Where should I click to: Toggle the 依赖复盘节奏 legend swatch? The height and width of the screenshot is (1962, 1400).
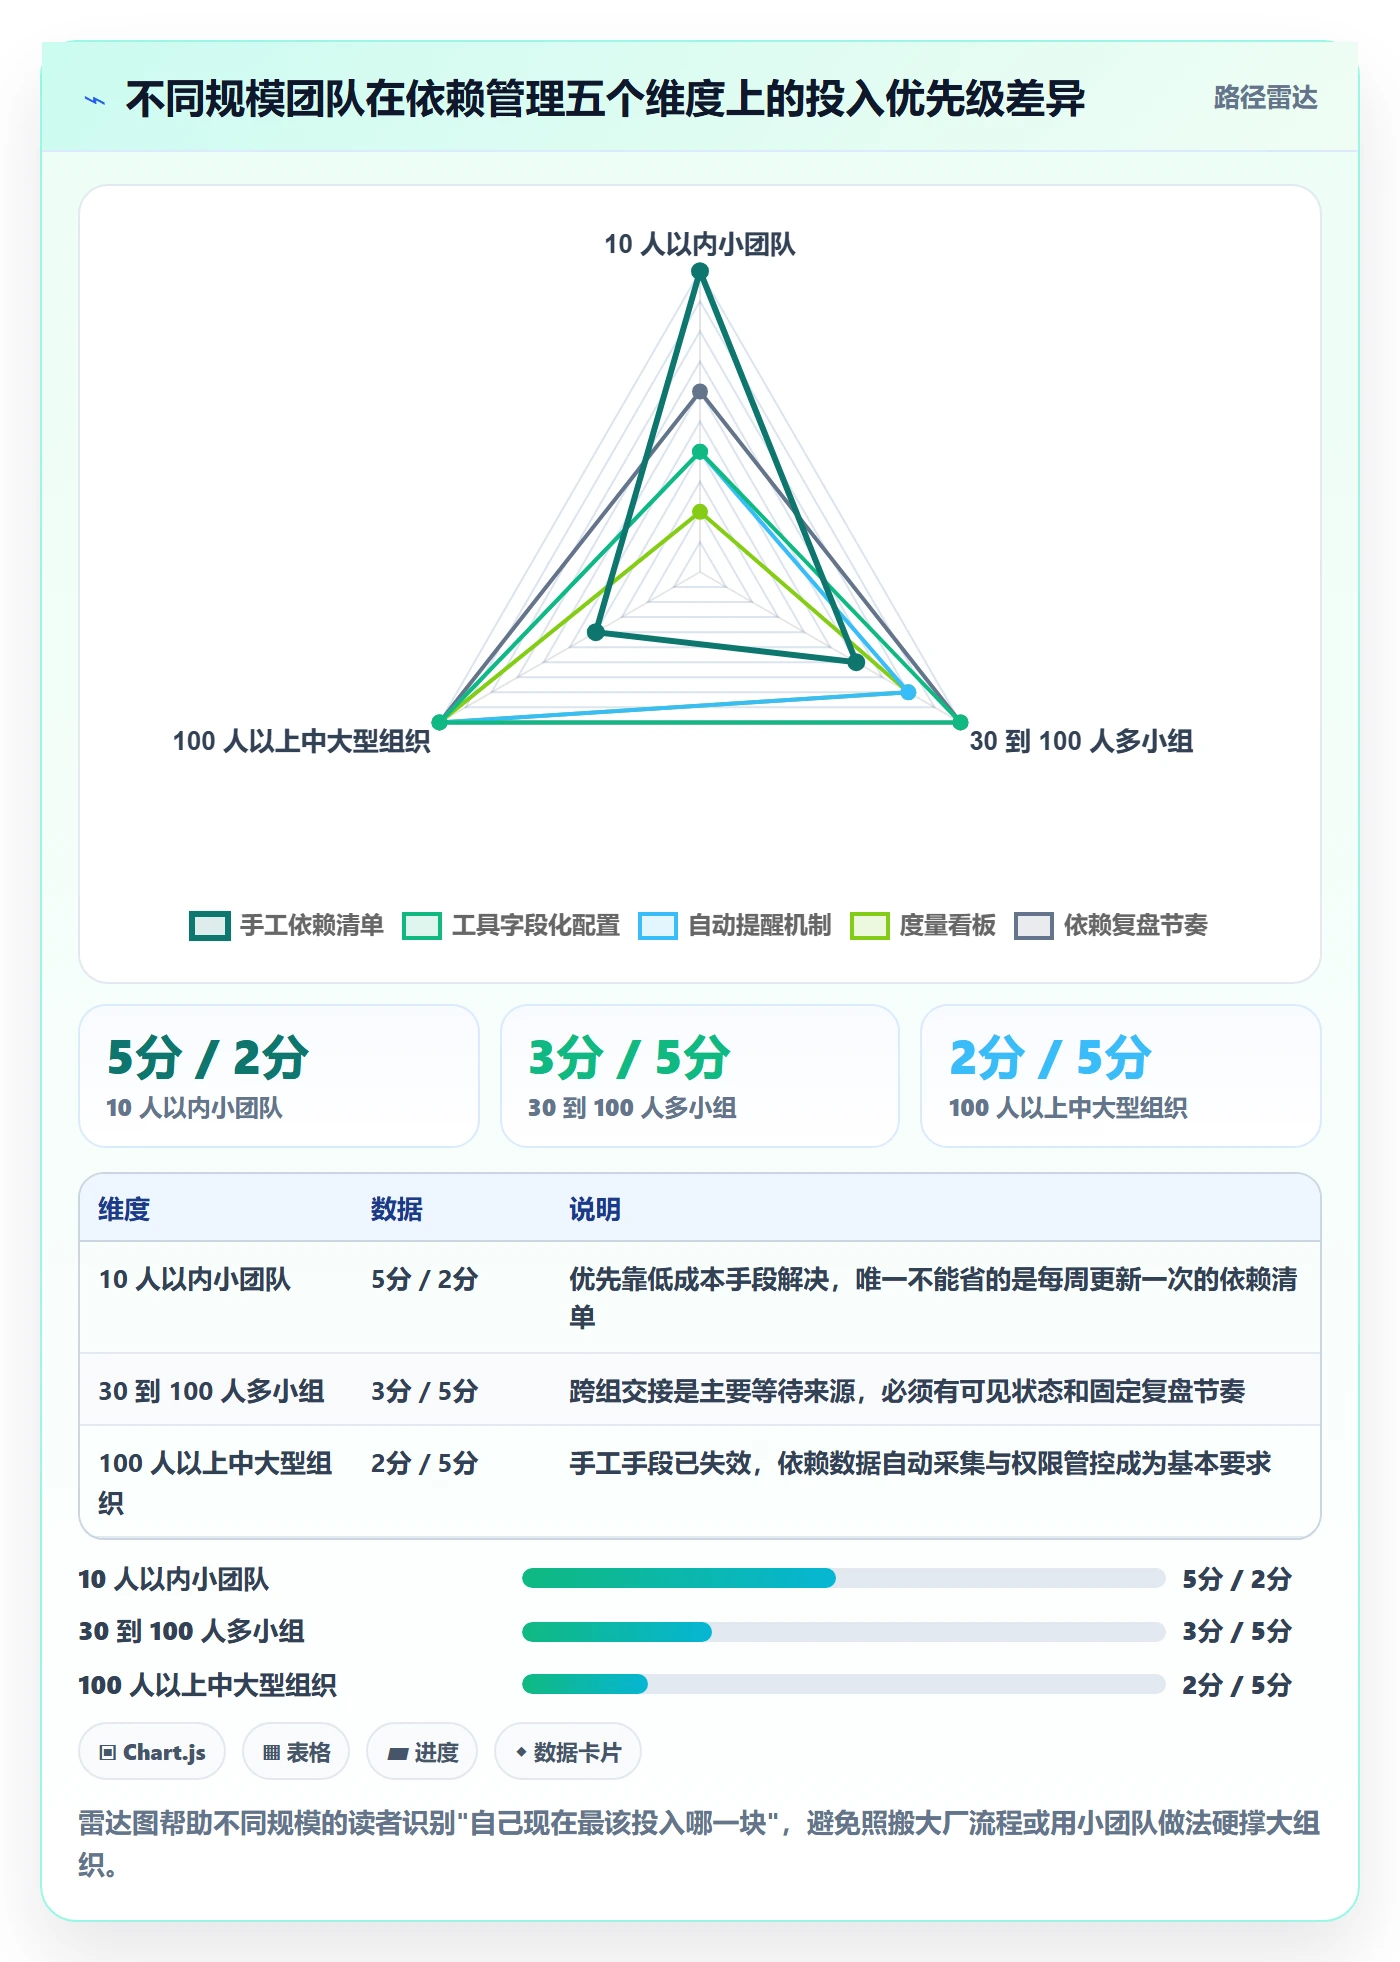[x=1034, y=926]
